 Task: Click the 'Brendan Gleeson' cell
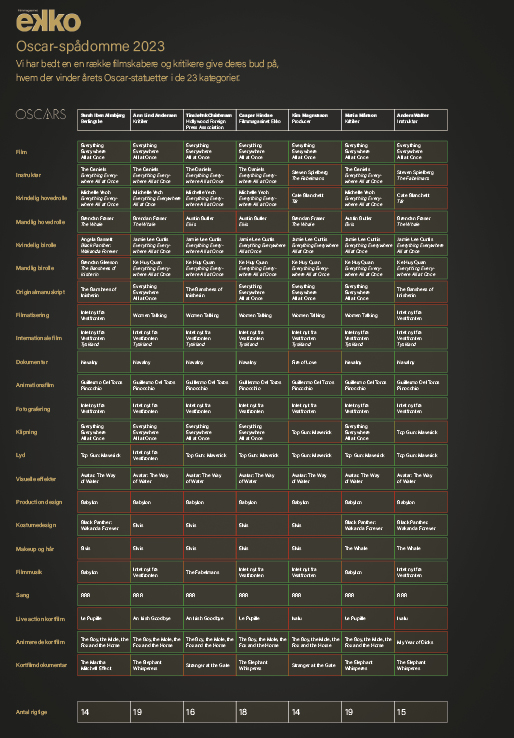[x=104, y=268]
